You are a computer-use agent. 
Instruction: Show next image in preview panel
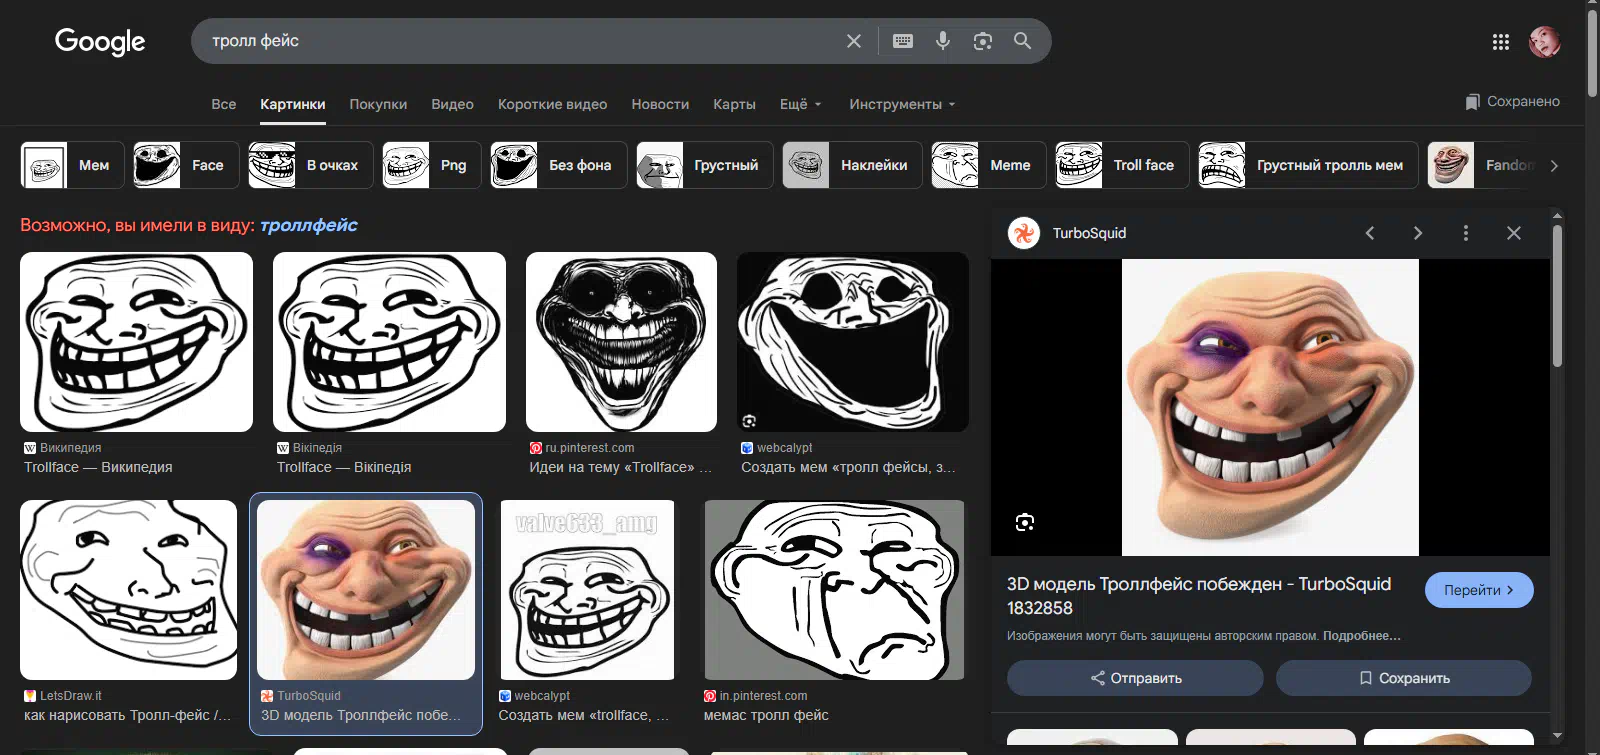[1418, 233]
